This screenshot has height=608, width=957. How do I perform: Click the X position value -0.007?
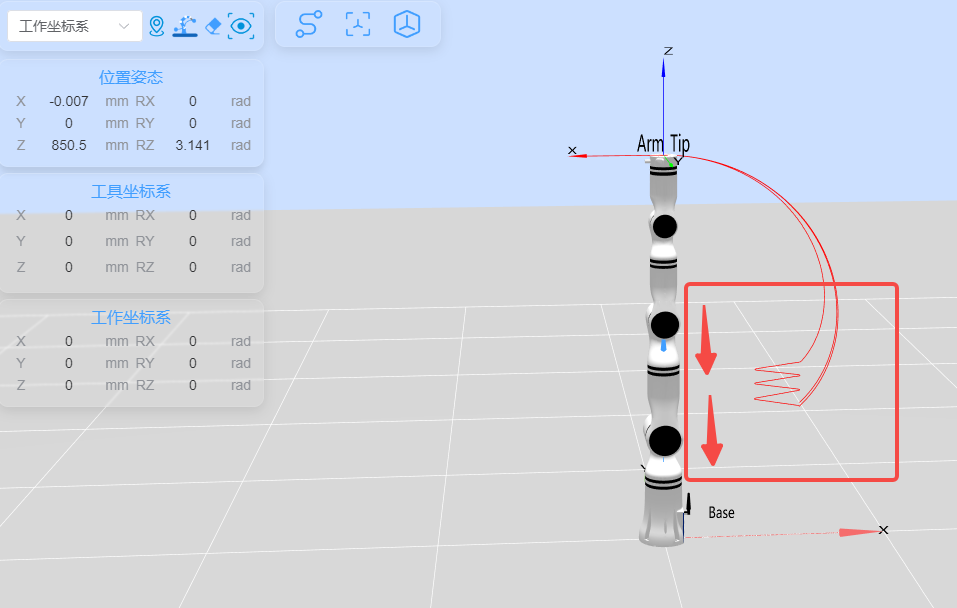(67, 101)
